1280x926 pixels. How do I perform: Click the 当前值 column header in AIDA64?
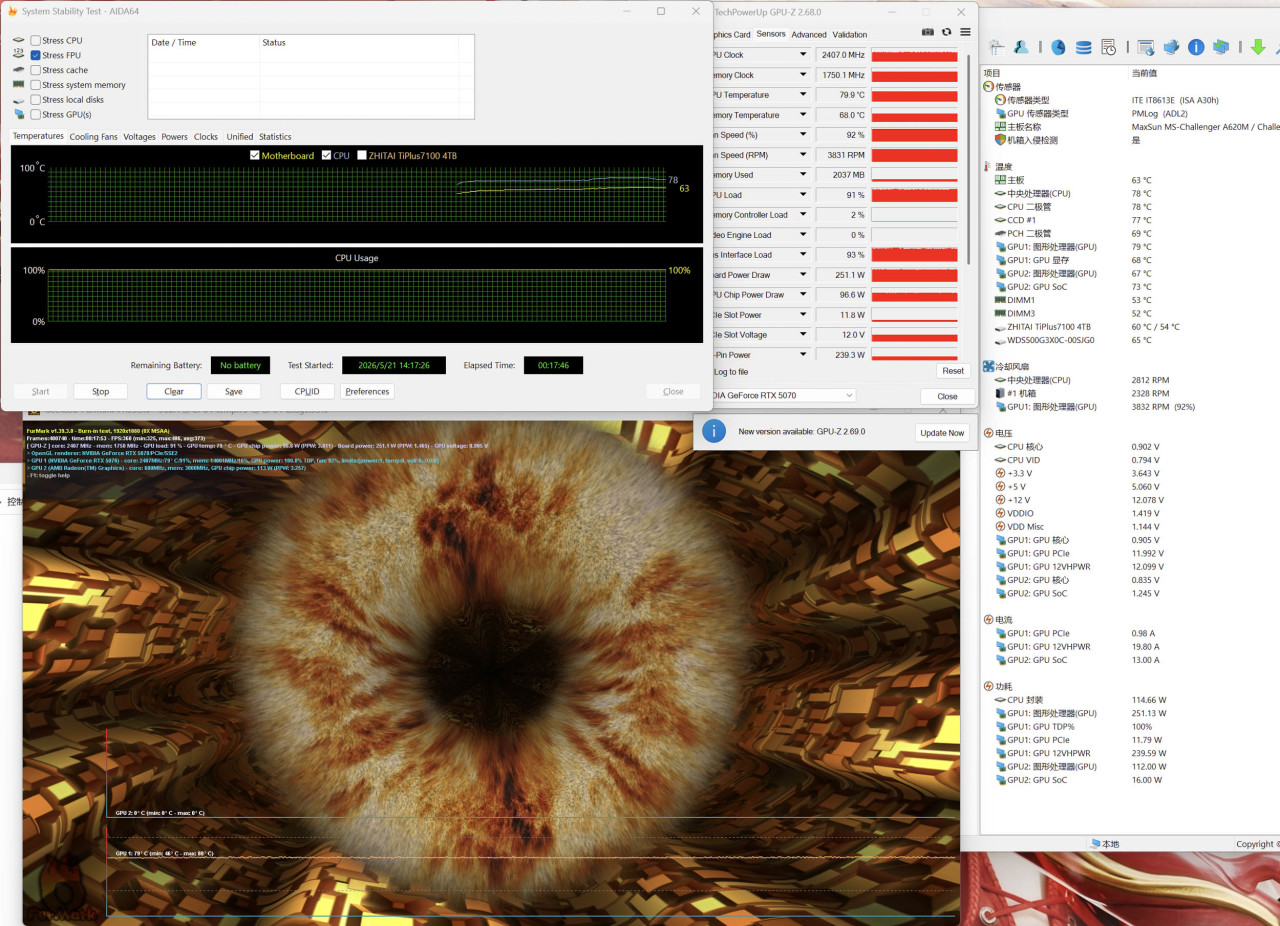pyautogui.click(x=1145, y=73)
